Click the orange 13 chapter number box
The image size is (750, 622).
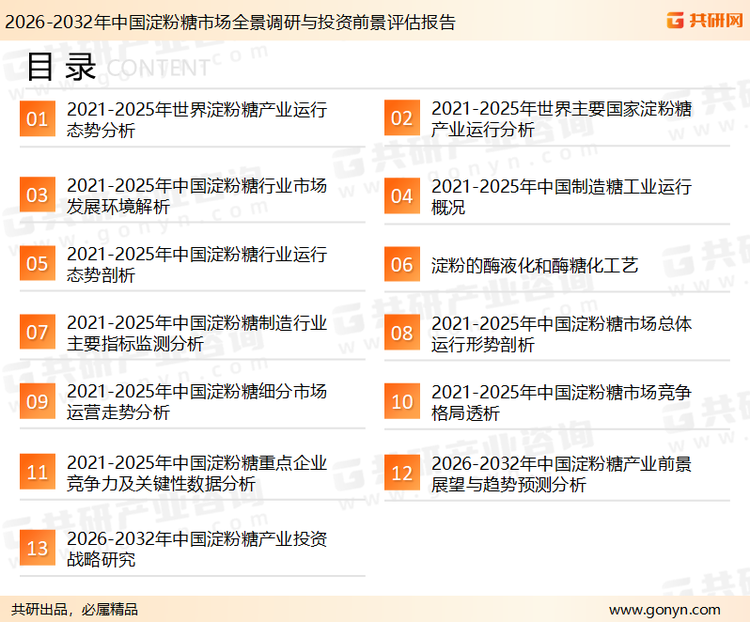(x=37, y=548)
